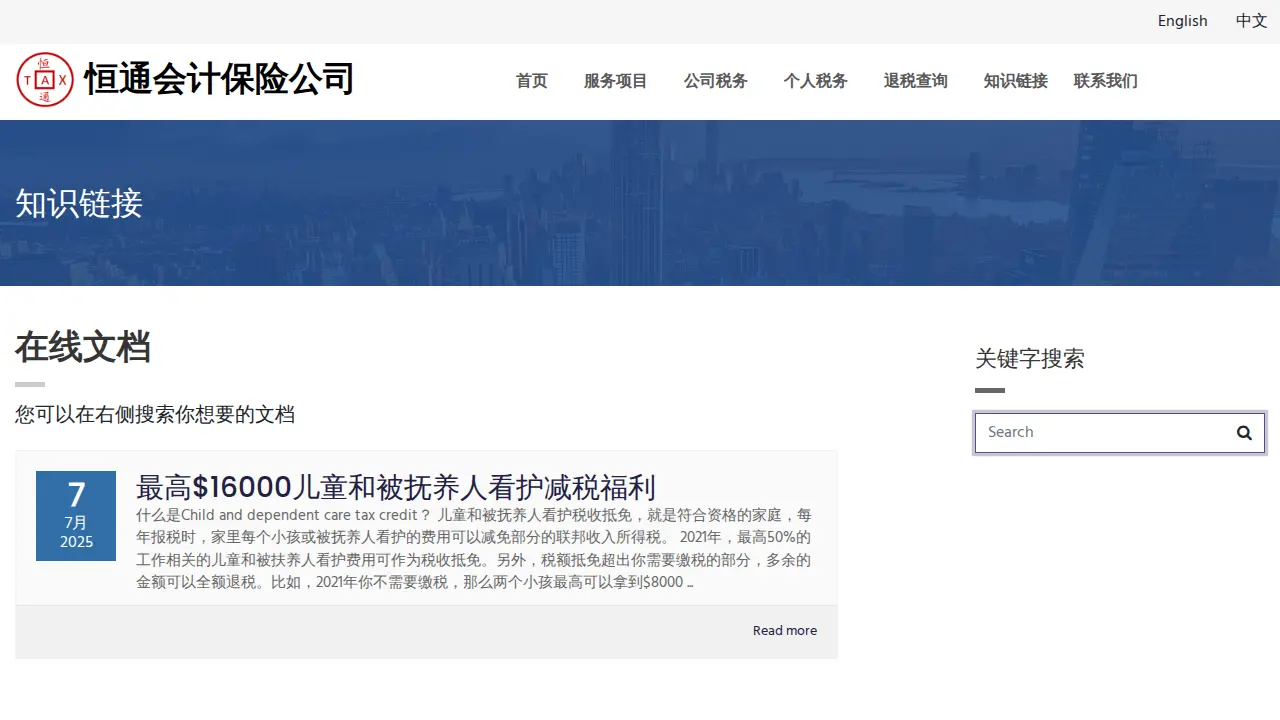1280x720 pixels.
Task: Open the 服务项目 menu
Action: 616,81
